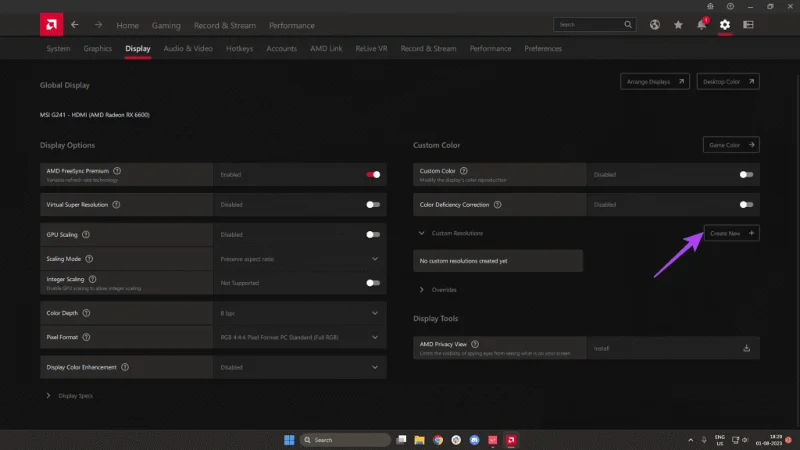Click Desktop Color button
The width and height of the screenshot is (800, 450).
728,82
